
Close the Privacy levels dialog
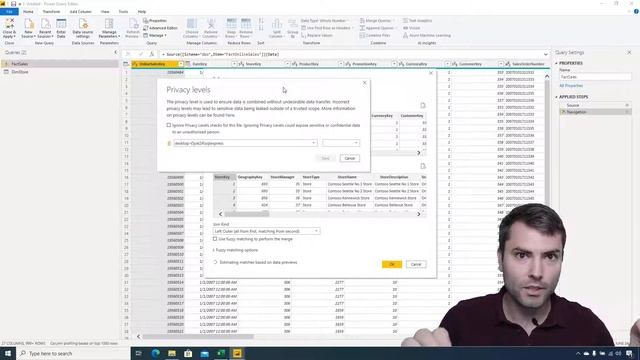(x=364, y=83)
